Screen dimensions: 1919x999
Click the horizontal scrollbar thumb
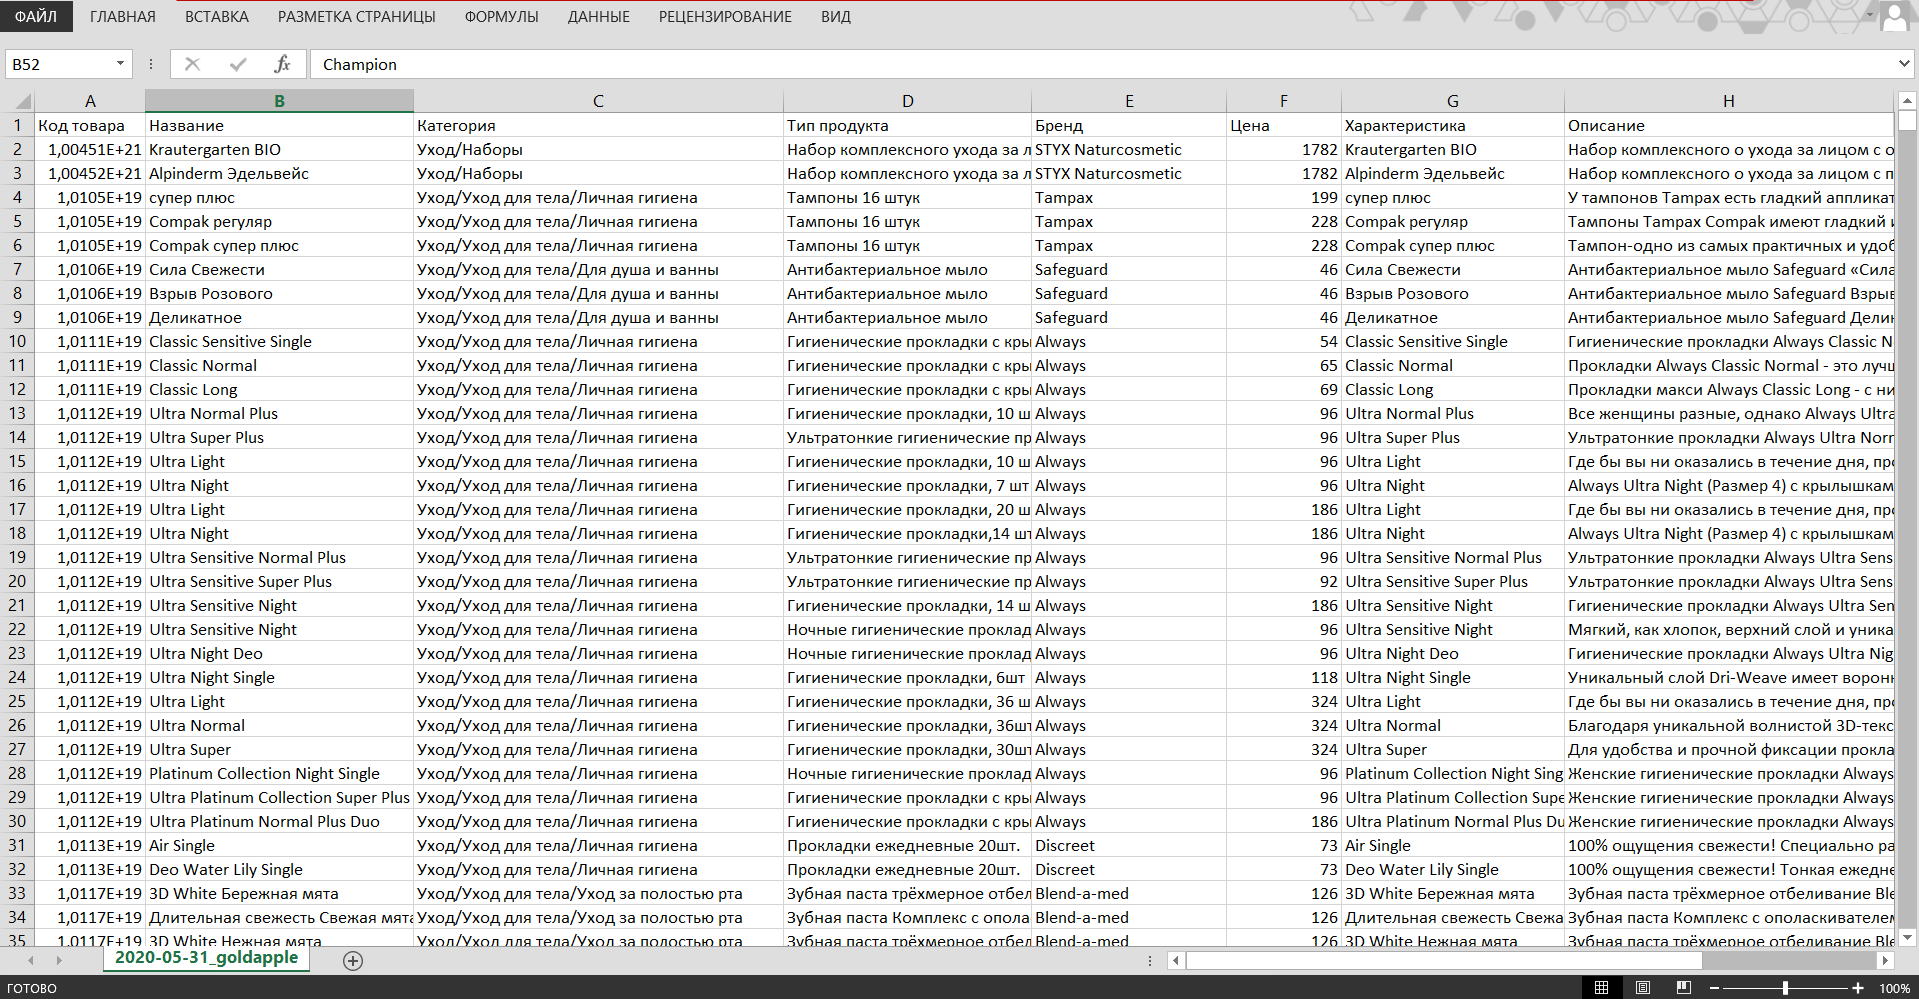[1444, 960]
